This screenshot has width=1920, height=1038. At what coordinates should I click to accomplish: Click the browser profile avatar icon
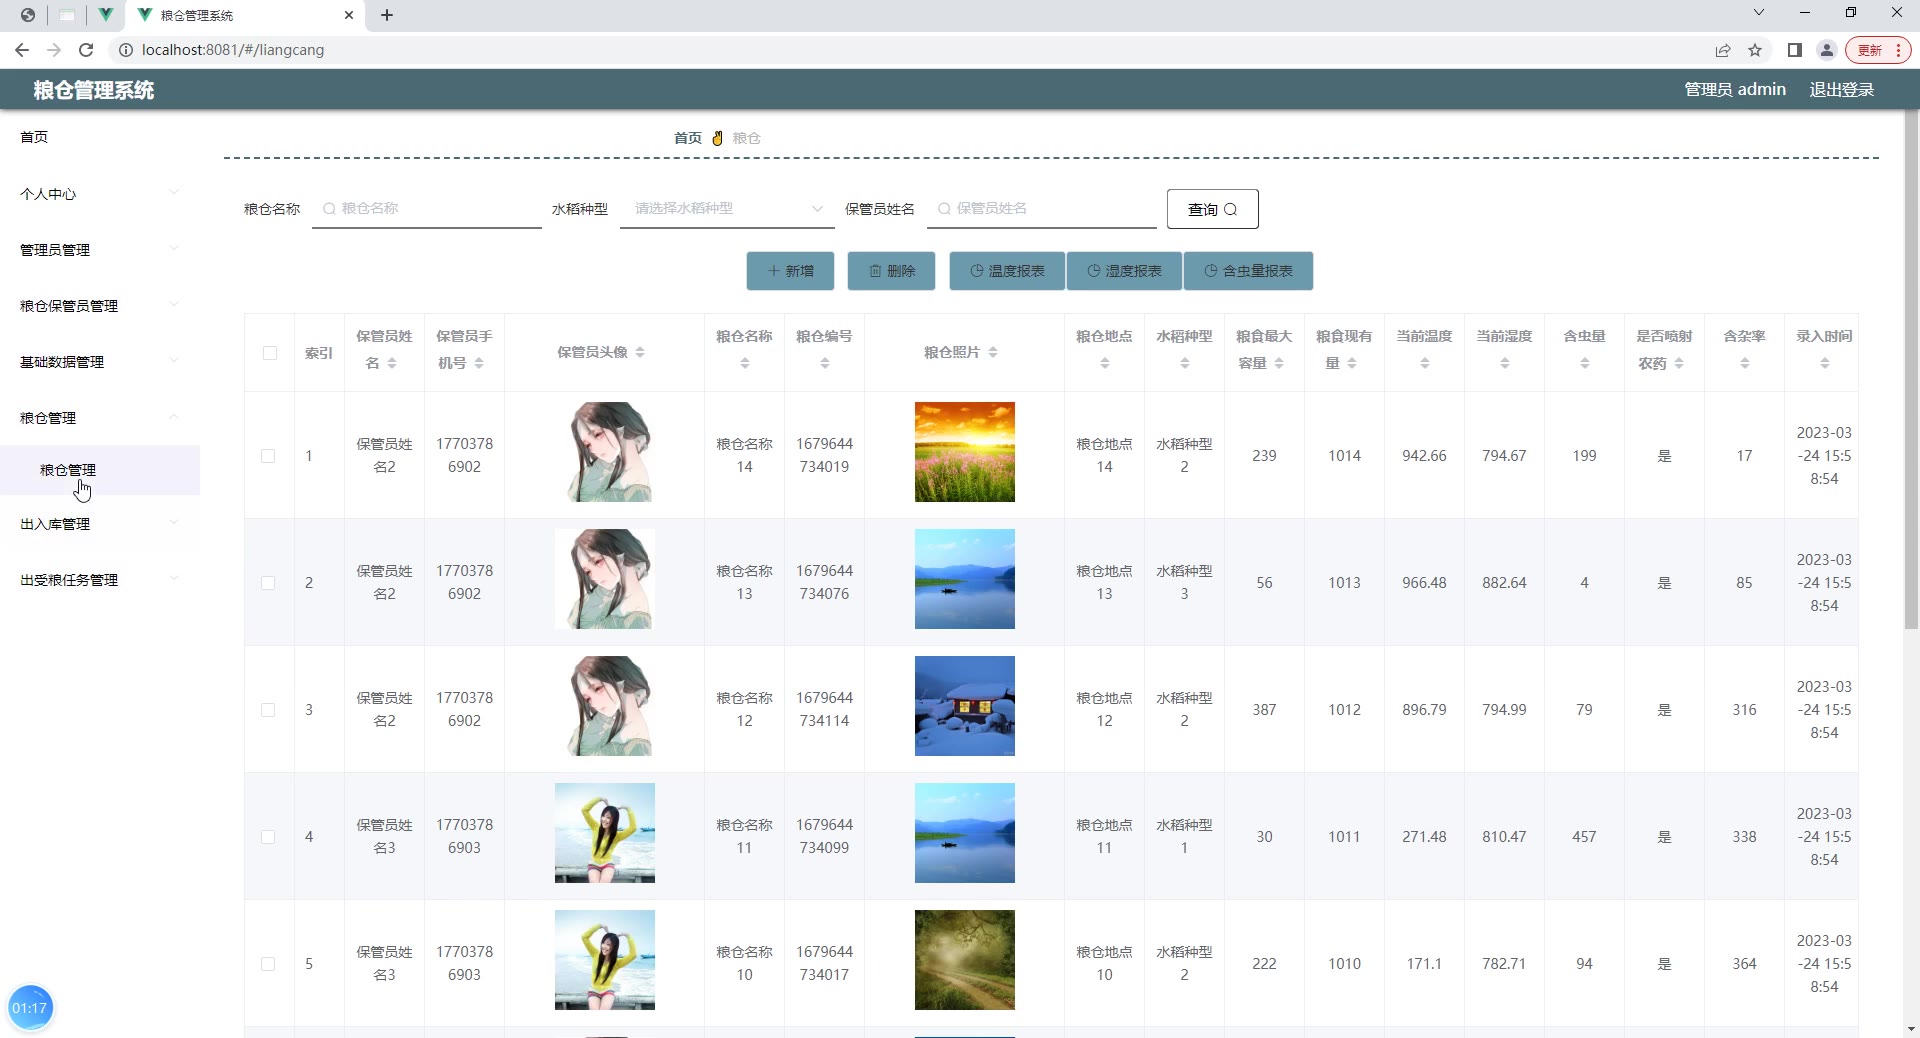tap(1827, 50)
